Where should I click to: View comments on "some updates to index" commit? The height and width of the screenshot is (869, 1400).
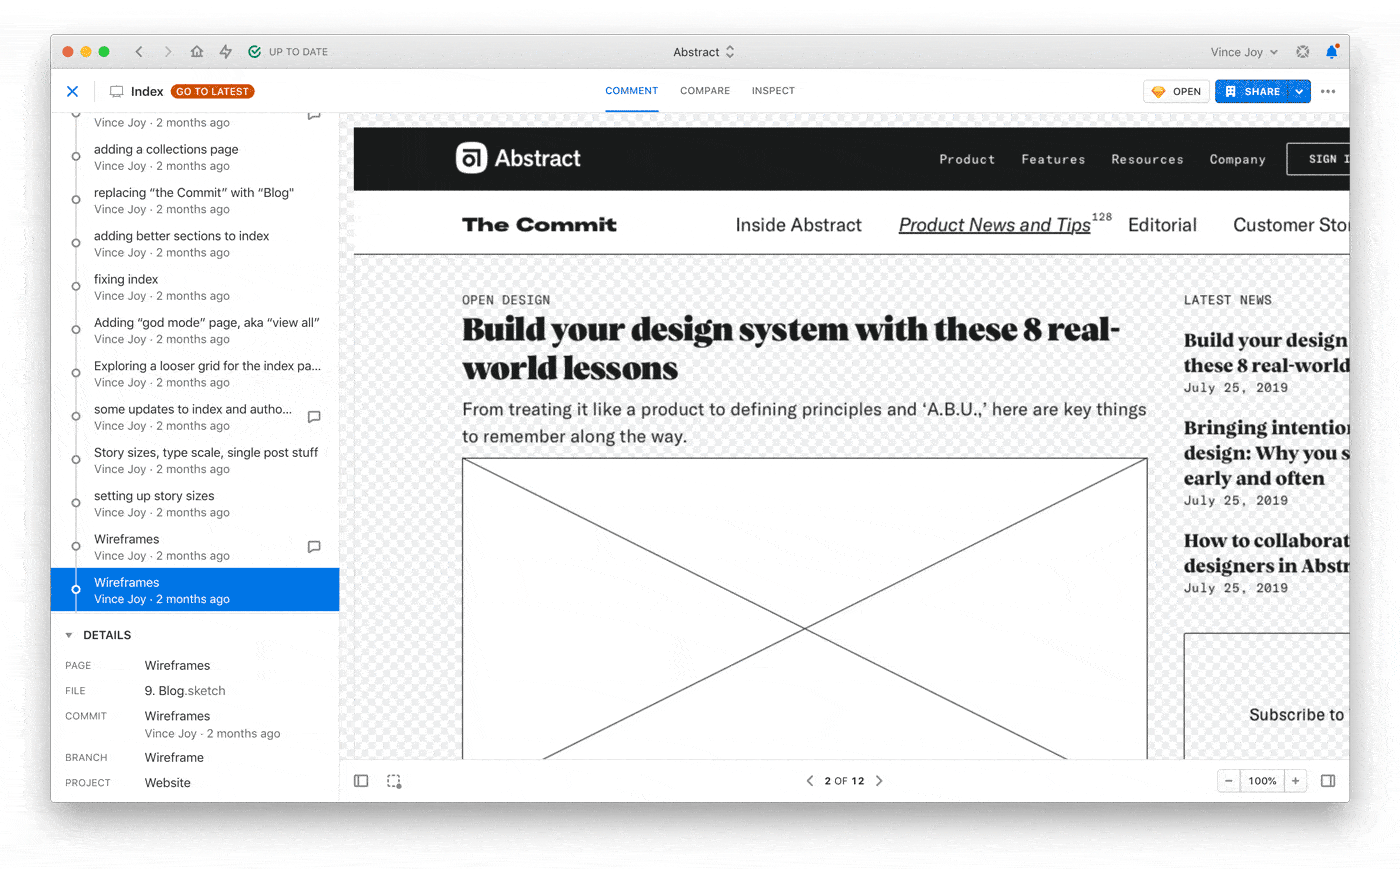[314, 417]
